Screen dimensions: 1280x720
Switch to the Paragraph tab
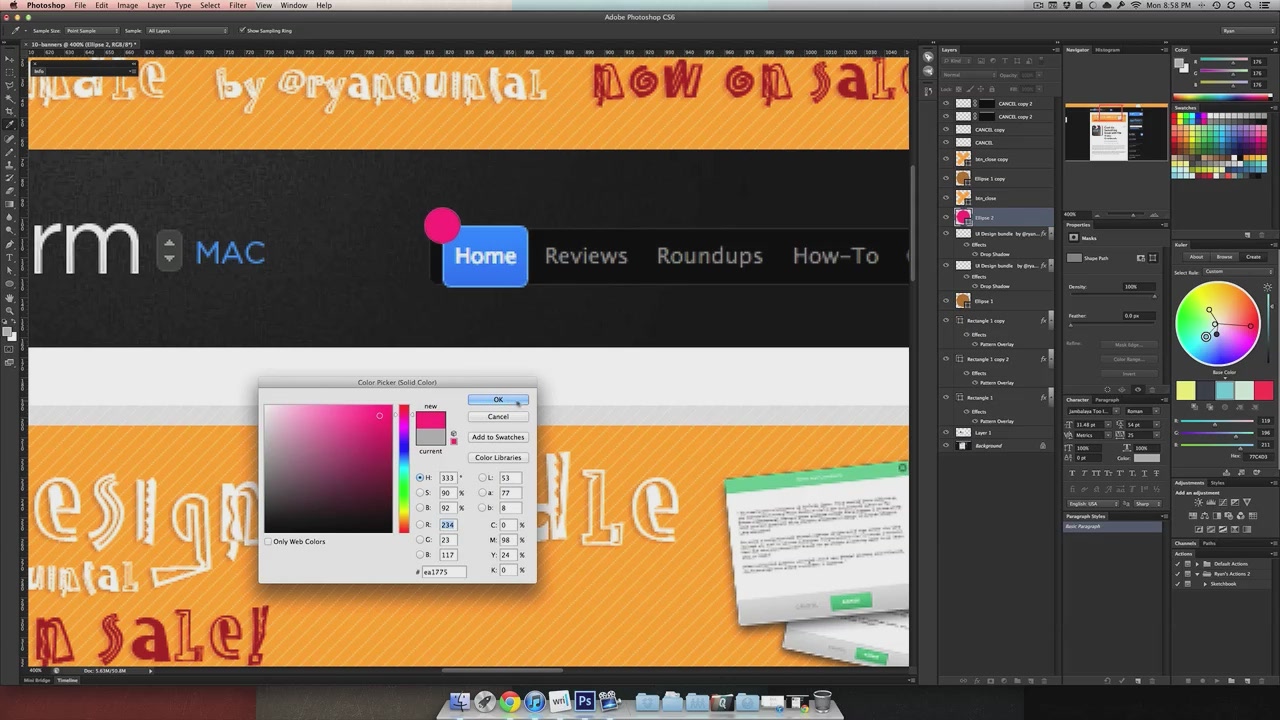[1107, 400]
